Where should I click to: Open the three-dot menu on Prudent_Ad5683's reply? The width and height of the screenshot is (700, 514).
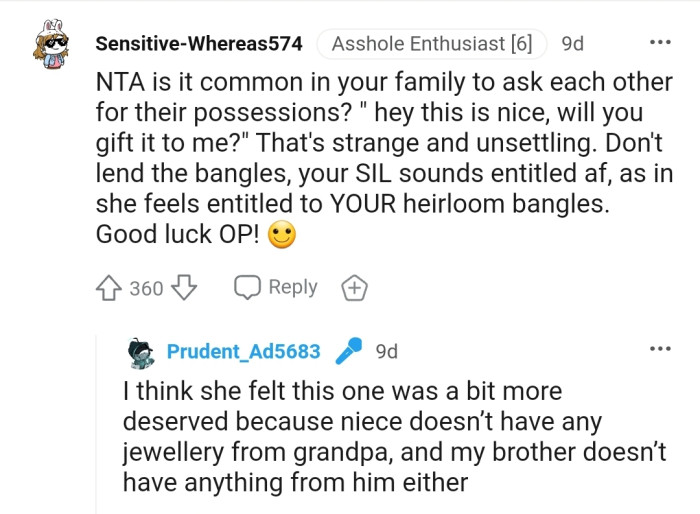pyautogui.click(x=660, y=349)
